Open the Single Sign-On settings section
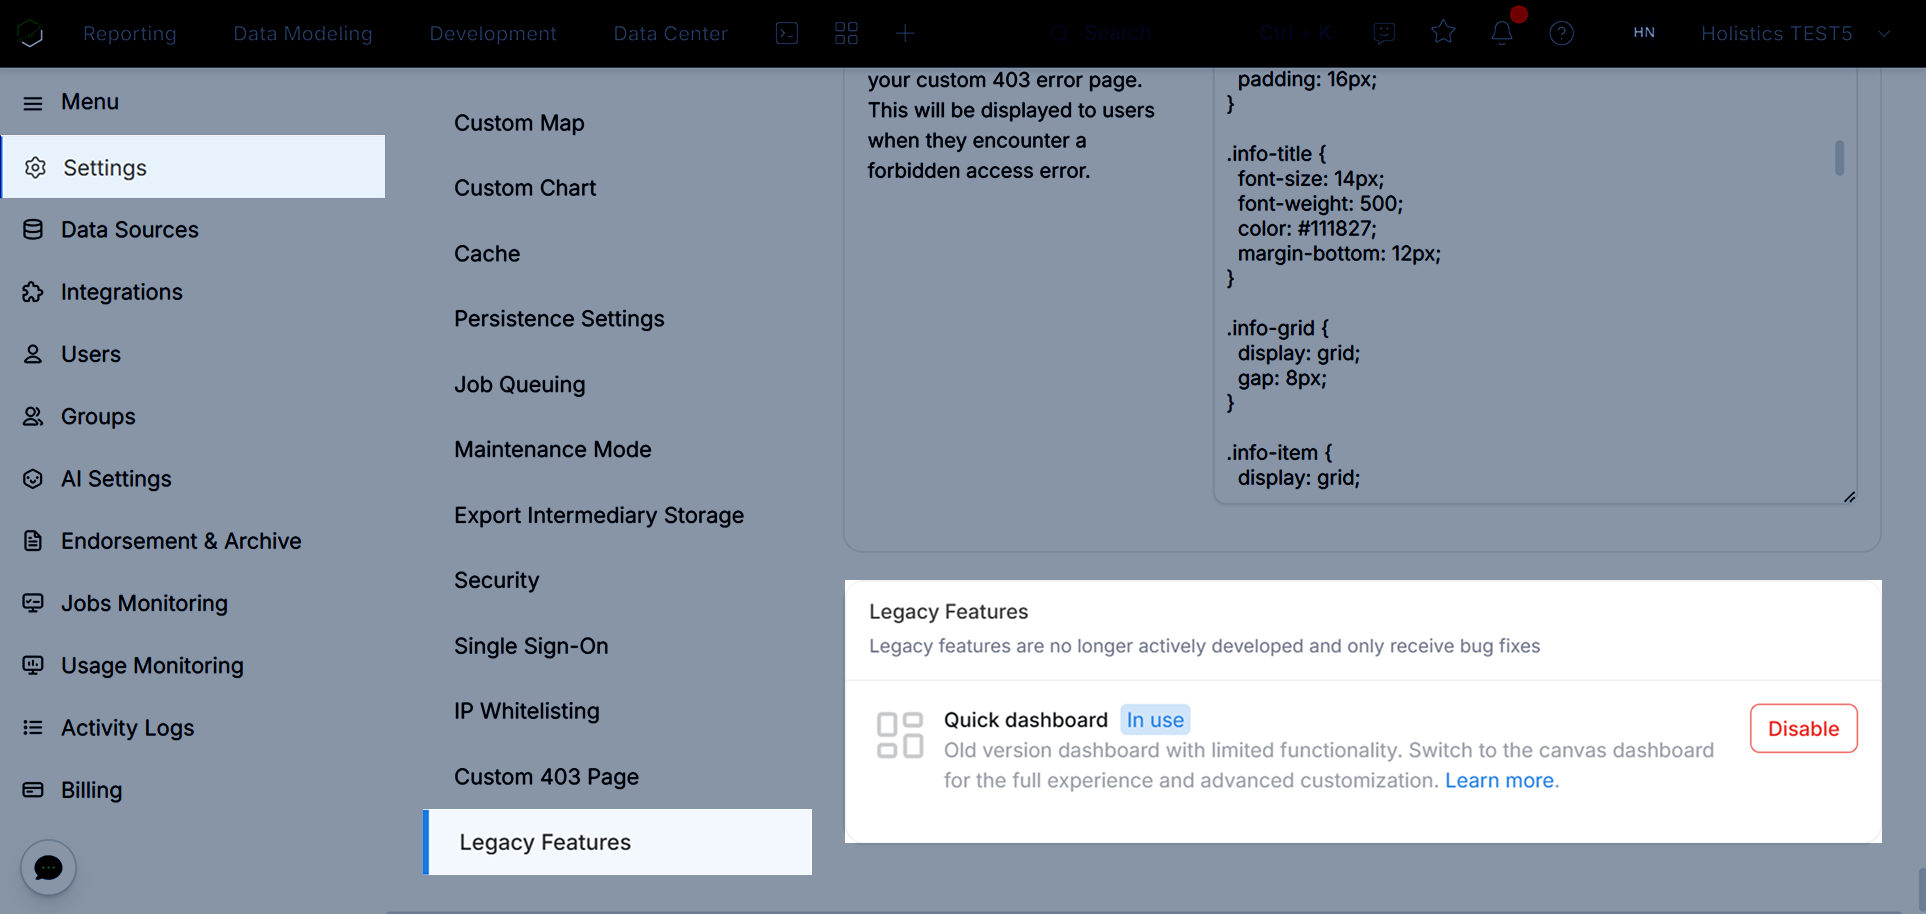Screen dimensions: 1926x914 pyautogui.click(x=531, y=646)
